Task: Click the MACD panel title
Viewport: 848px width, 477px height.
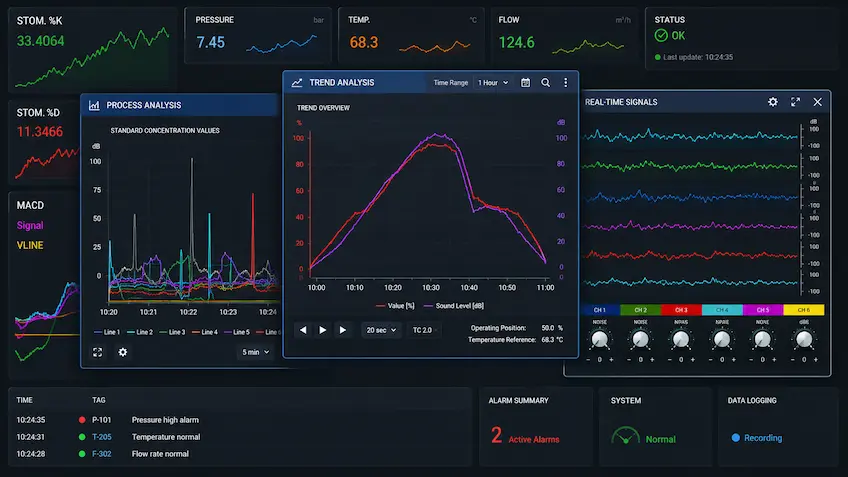Action: 30,206
